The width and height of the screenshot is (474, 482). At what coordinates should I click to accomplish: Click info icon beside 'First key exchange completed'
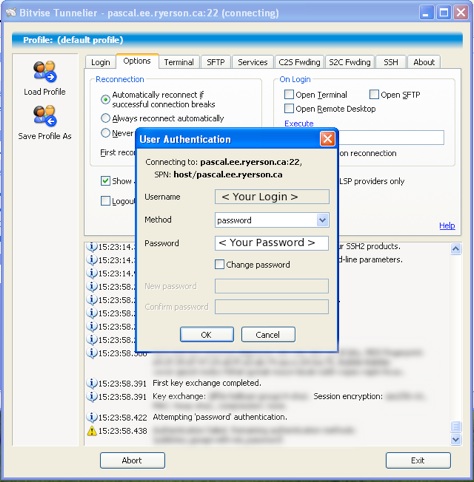coord(92,383)
